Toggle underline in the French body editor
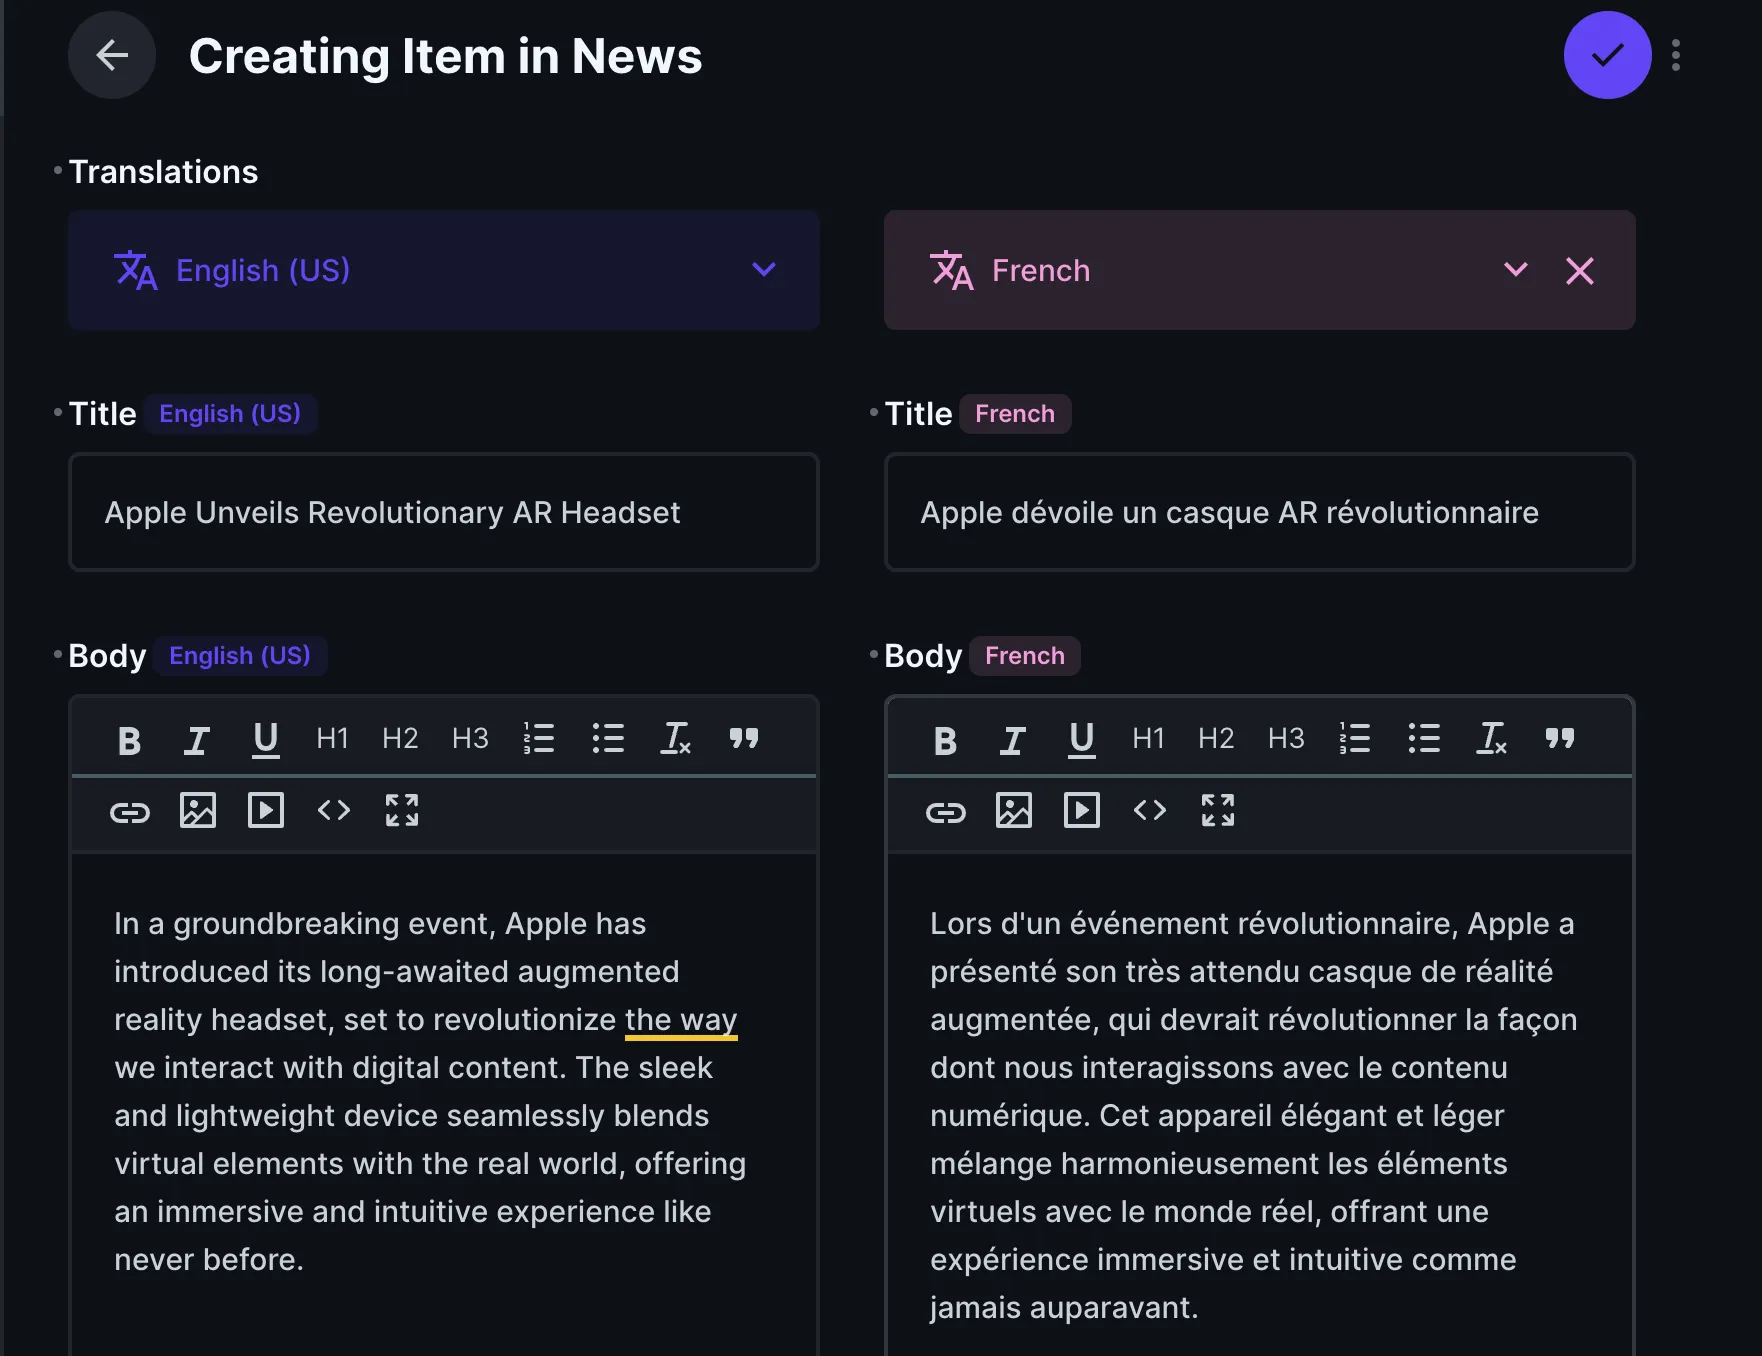 1080,740
